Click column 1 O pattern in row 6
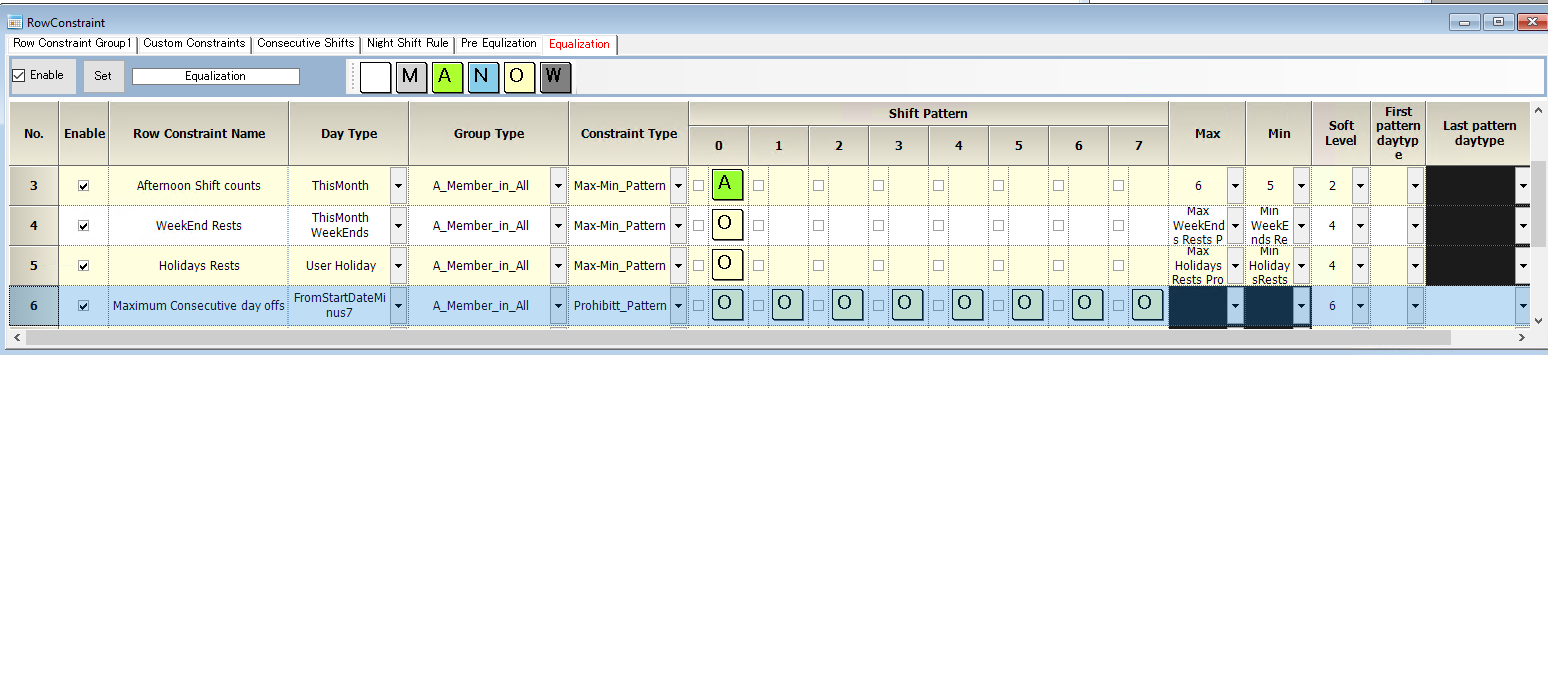 [x=788, y=304]
